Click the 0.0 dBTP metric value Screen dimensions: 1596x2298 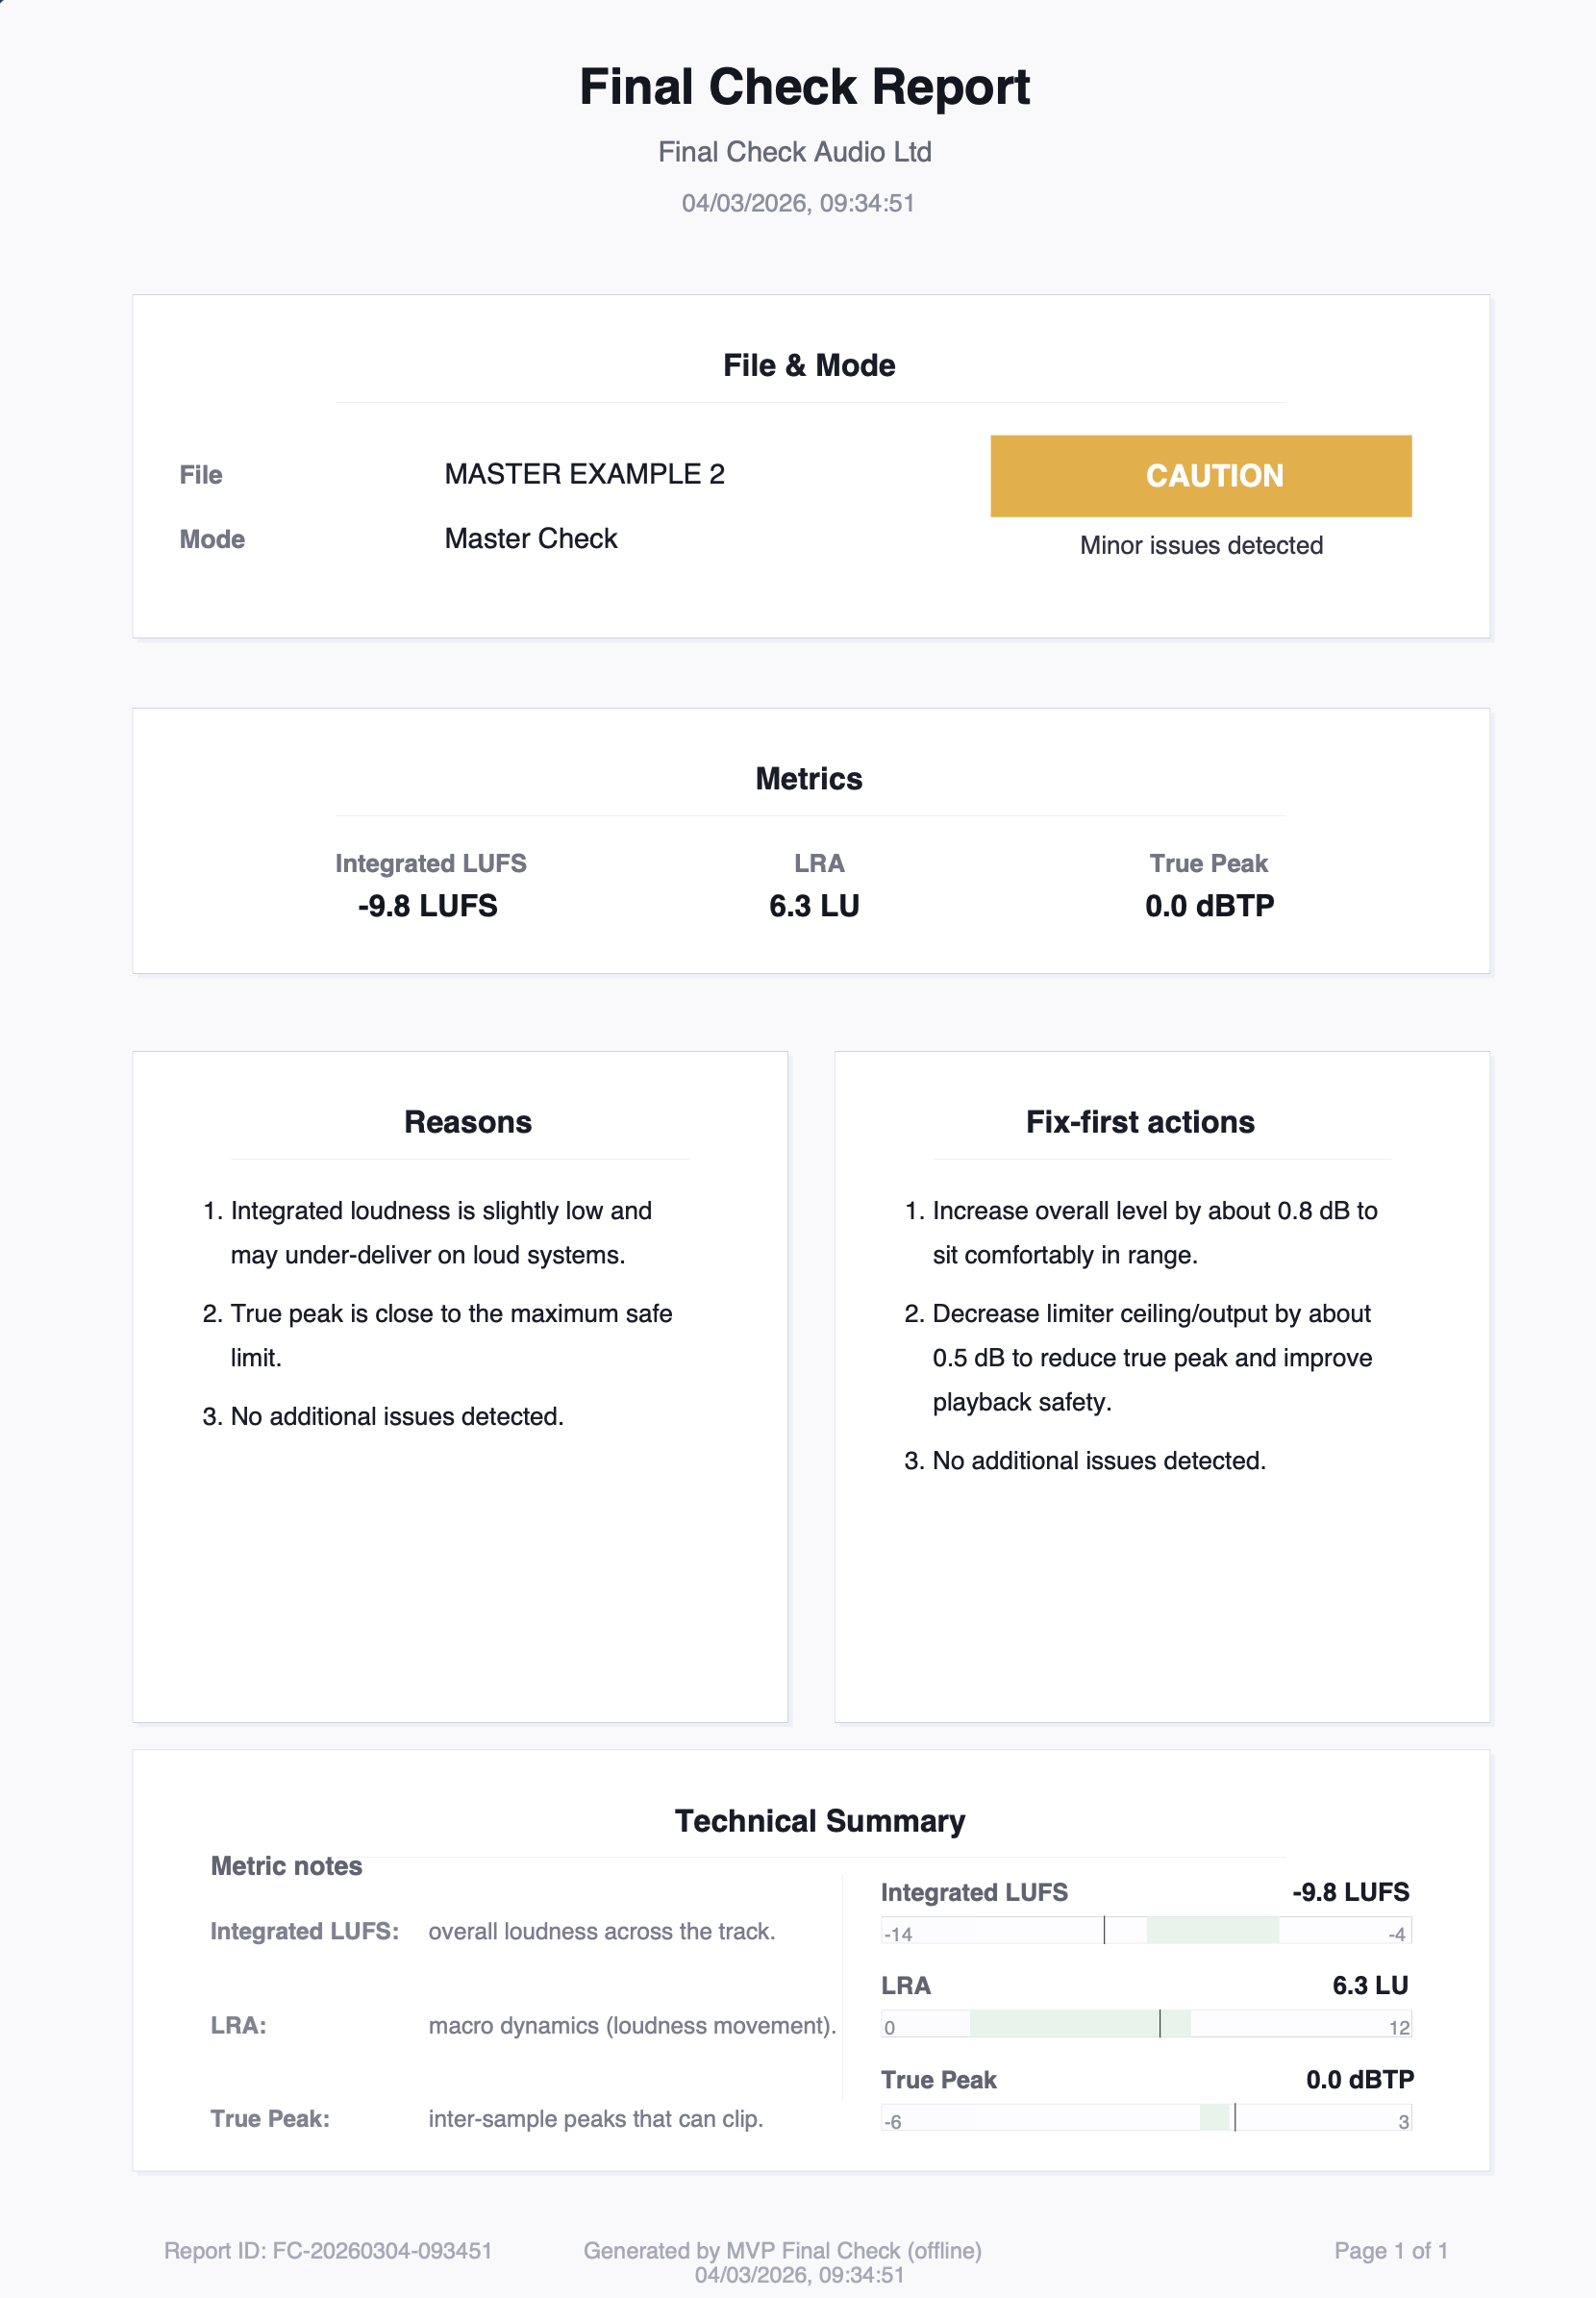(x=1209, y=906)
